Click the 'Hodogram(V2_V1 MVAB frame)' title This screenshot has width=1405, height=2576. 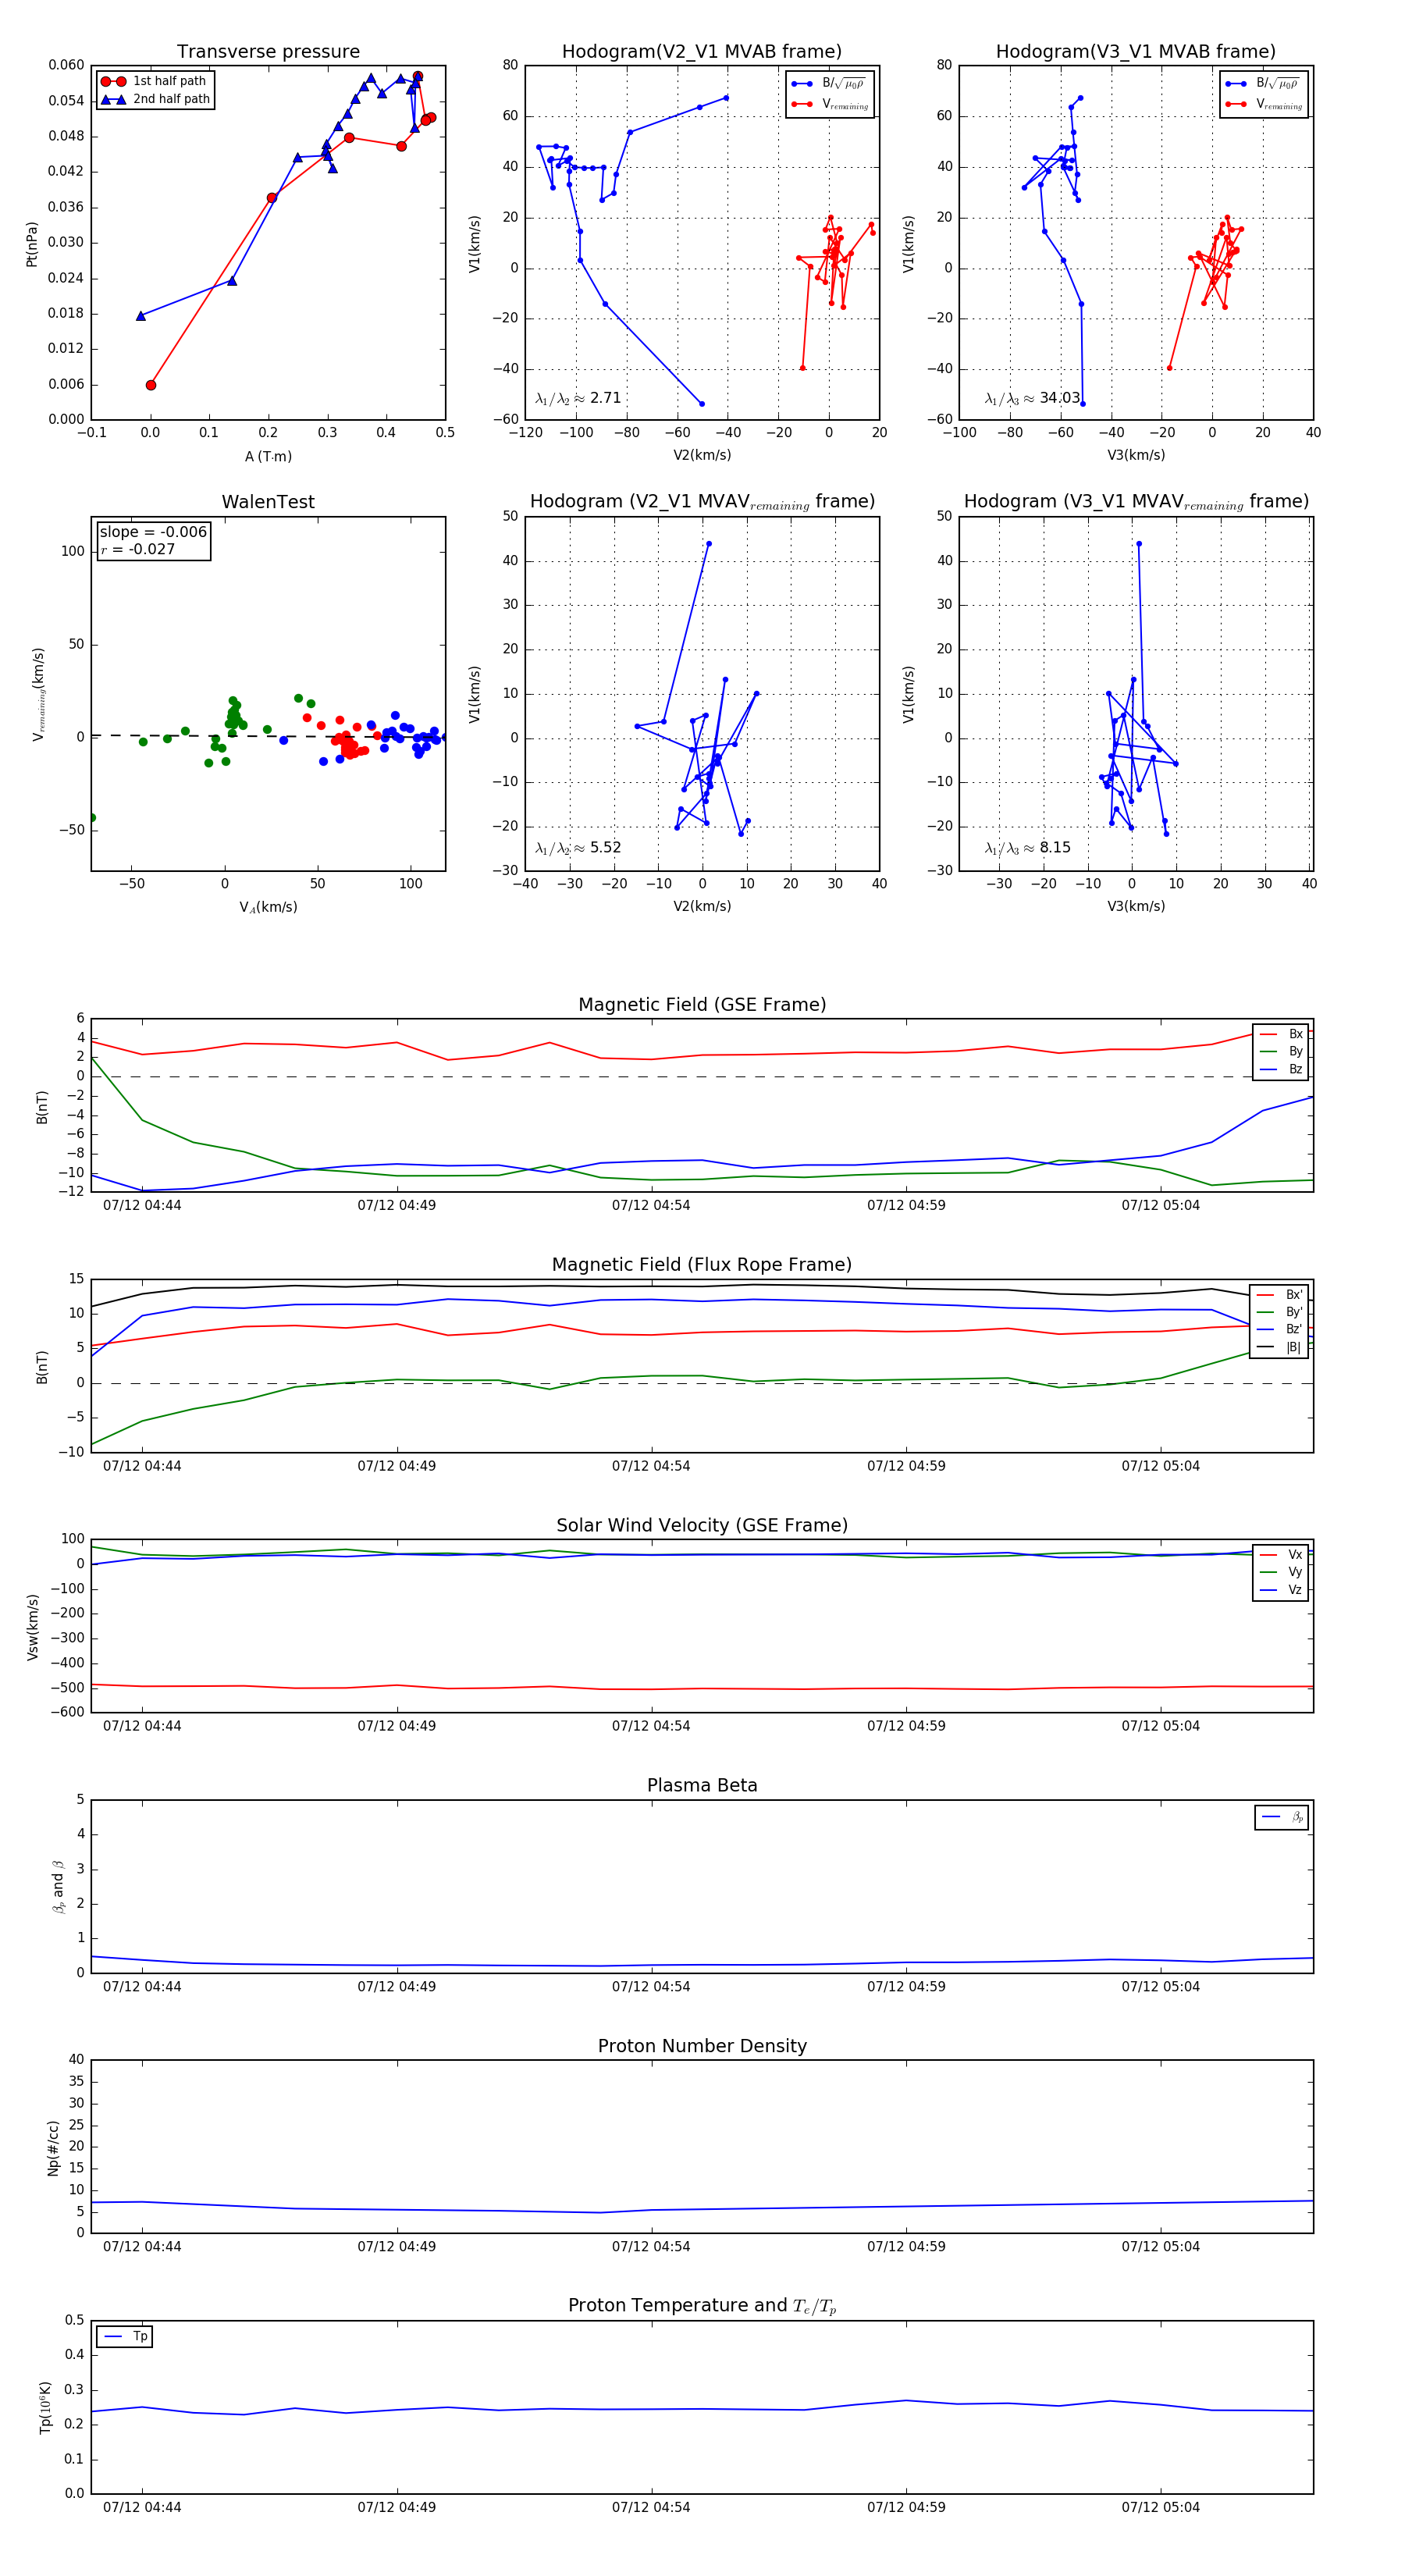point(702,52)
